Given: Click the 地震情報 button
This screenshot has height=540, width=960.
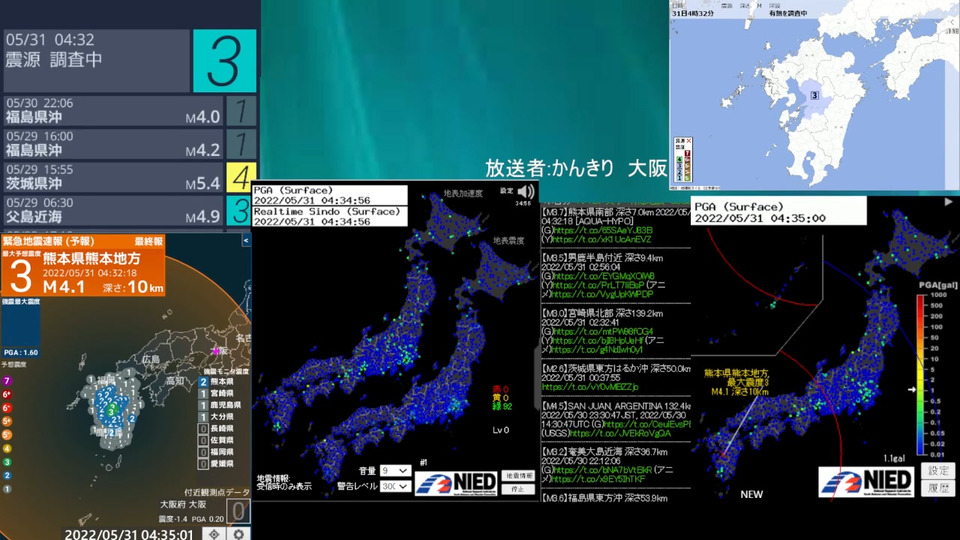Looking at the screenshot, I should (x=518, y=476).
